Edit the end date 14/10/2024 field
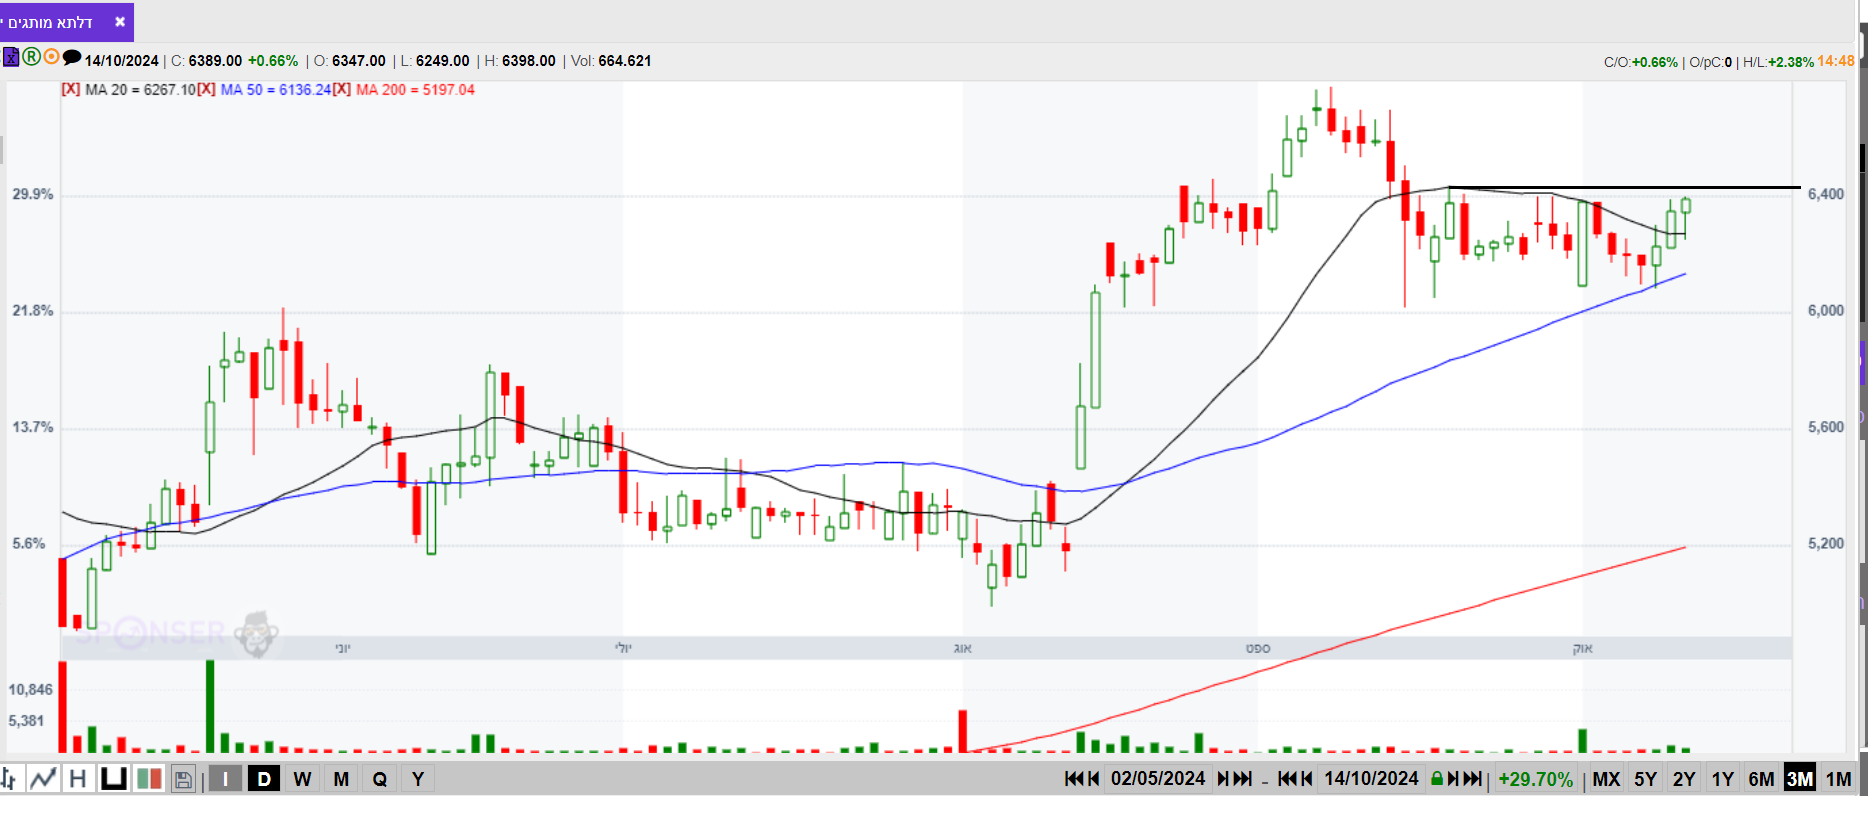The width and height of the screenshot is (1868, 820). pyautogui.click(x=1371, y=779)
